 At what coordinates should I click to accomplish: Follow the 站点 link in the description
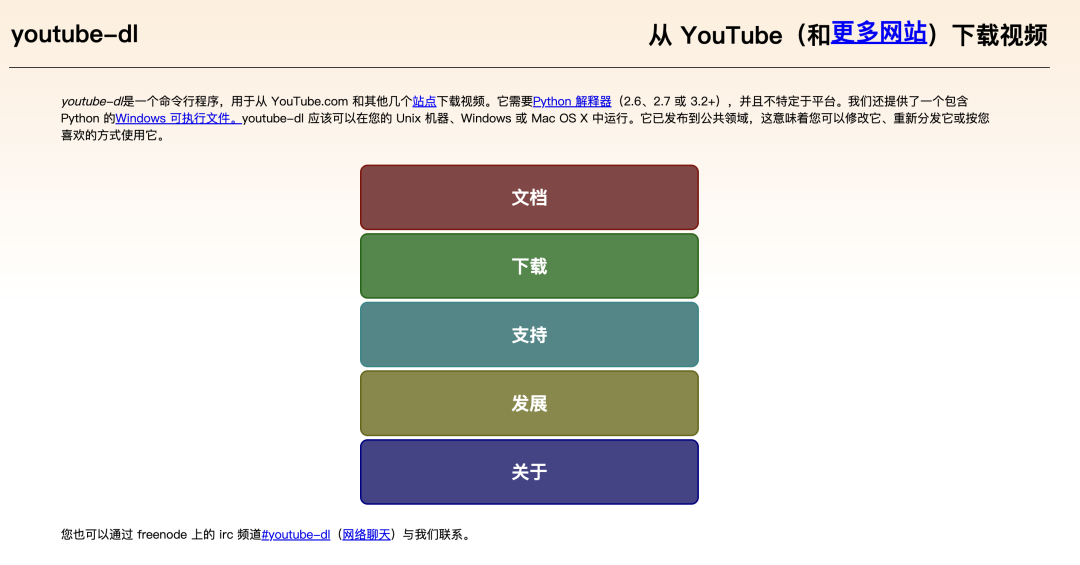pyautogui.click(x=424, y=101)
